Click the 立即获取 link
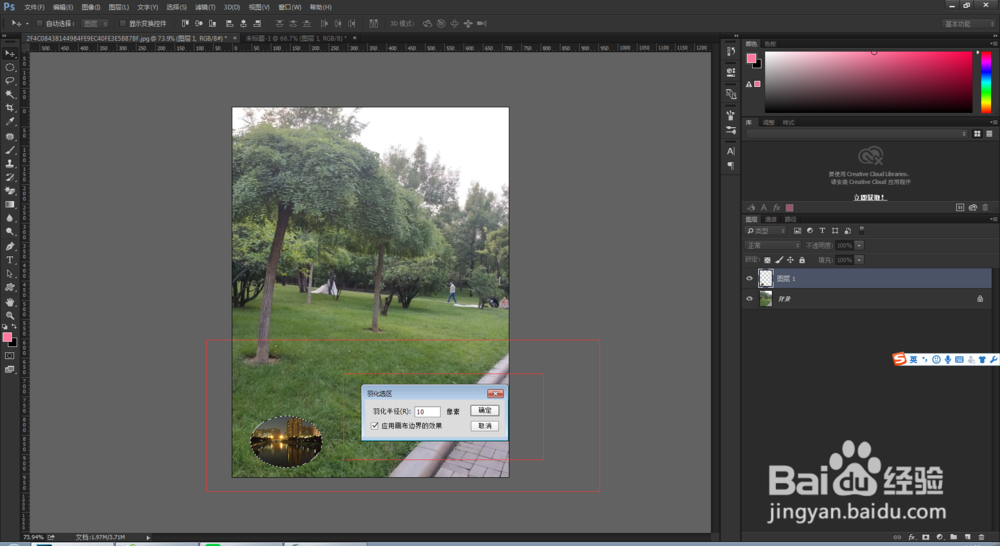 [x=870, y=198]
